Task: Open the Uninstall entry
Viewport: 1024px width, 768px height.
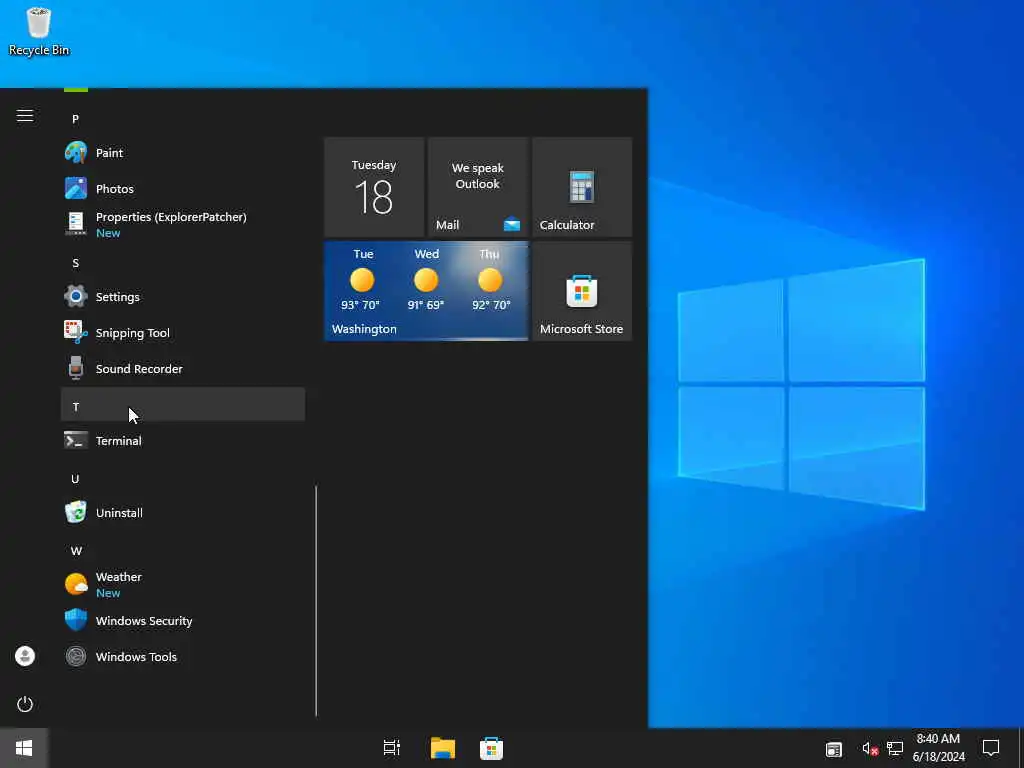Action: pos(183,513)
